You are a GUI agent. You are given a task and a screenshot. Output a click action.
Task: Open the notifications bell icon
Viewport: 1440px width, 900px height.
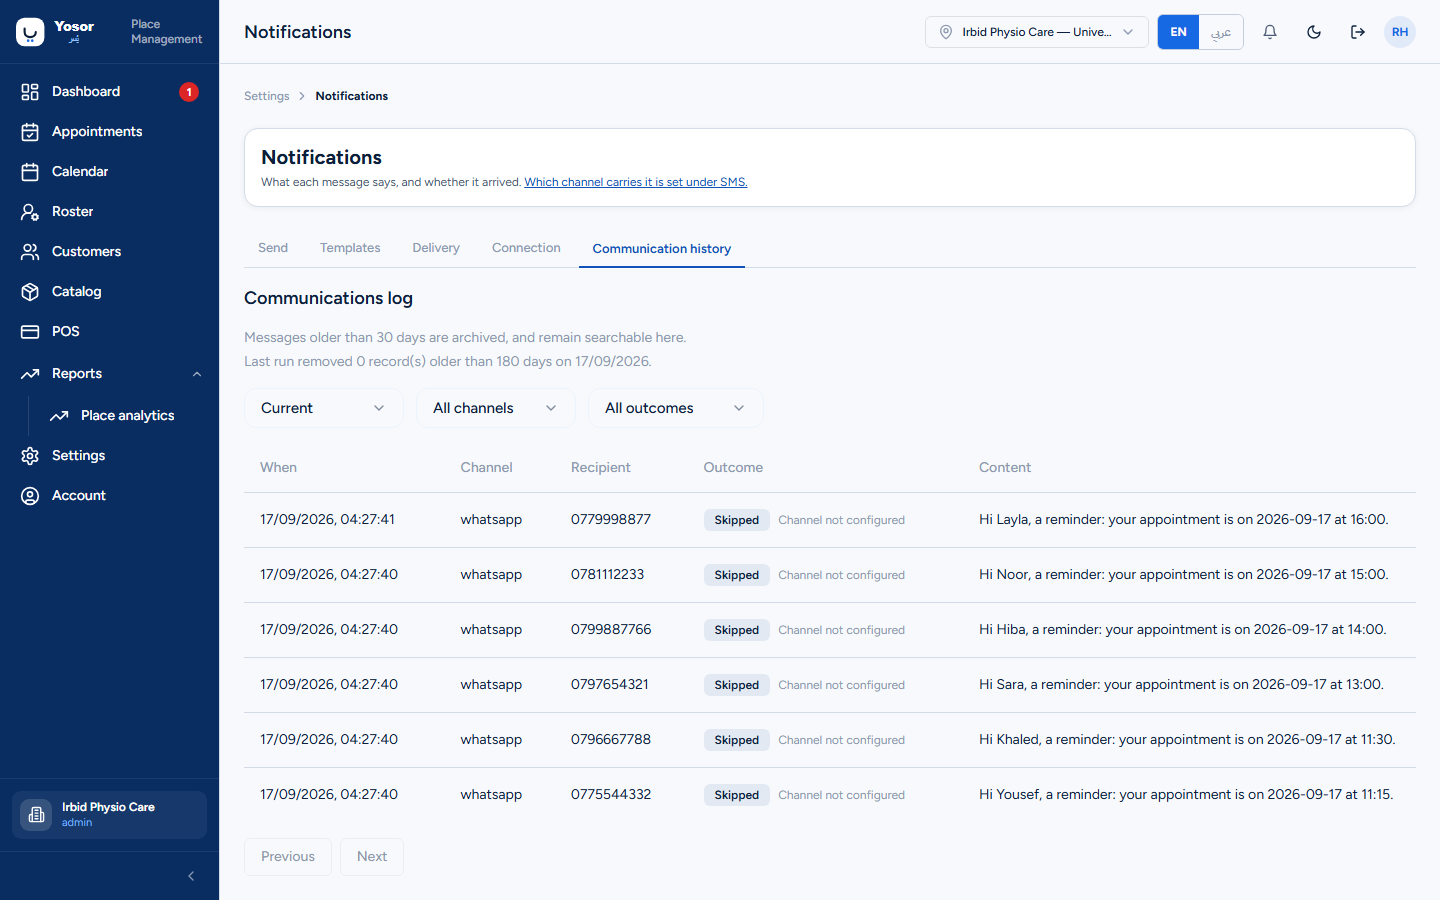click(1270, 32)
